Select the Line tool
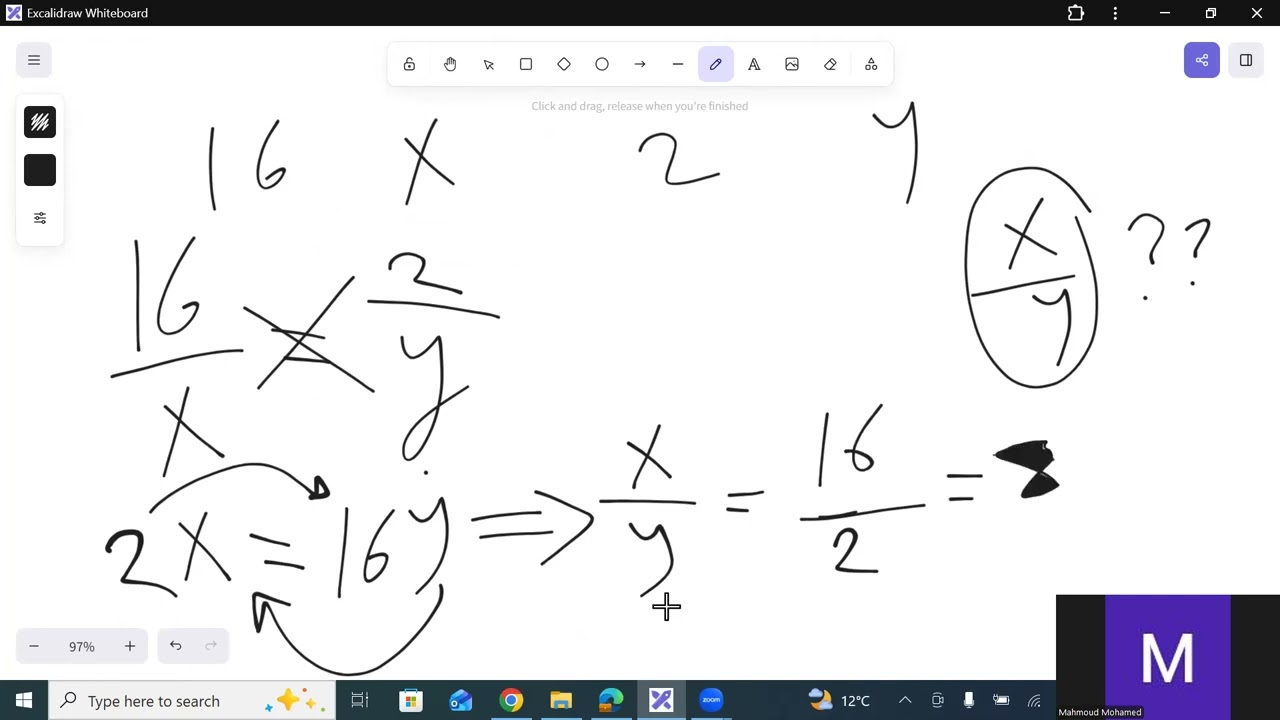Screen dimensions: 1280x720 [x=678, y=64]
